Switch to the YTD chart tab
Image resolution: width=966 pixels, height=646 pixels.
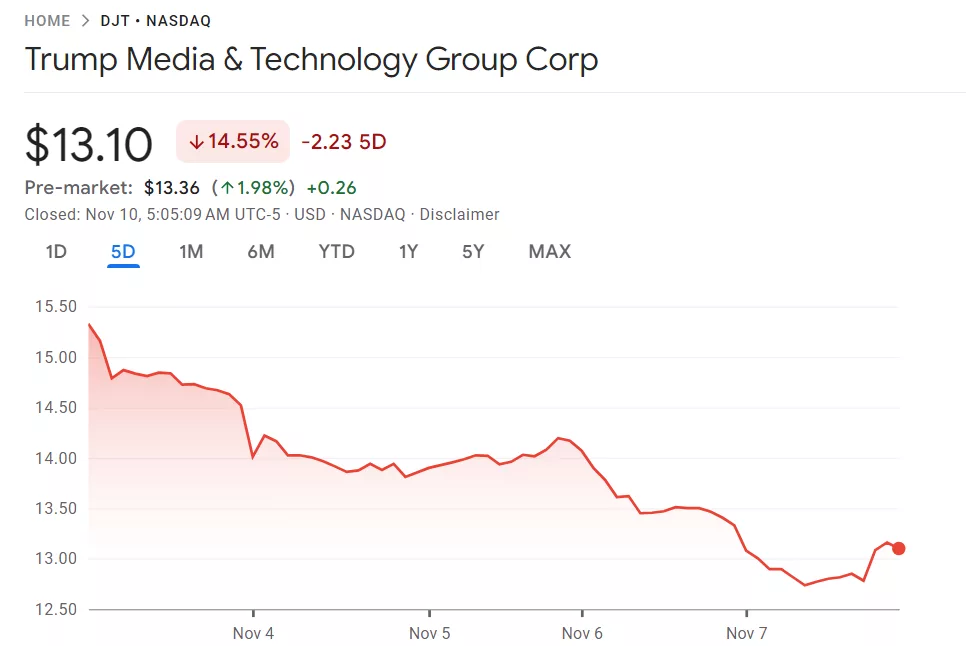[x=336, y=252]
